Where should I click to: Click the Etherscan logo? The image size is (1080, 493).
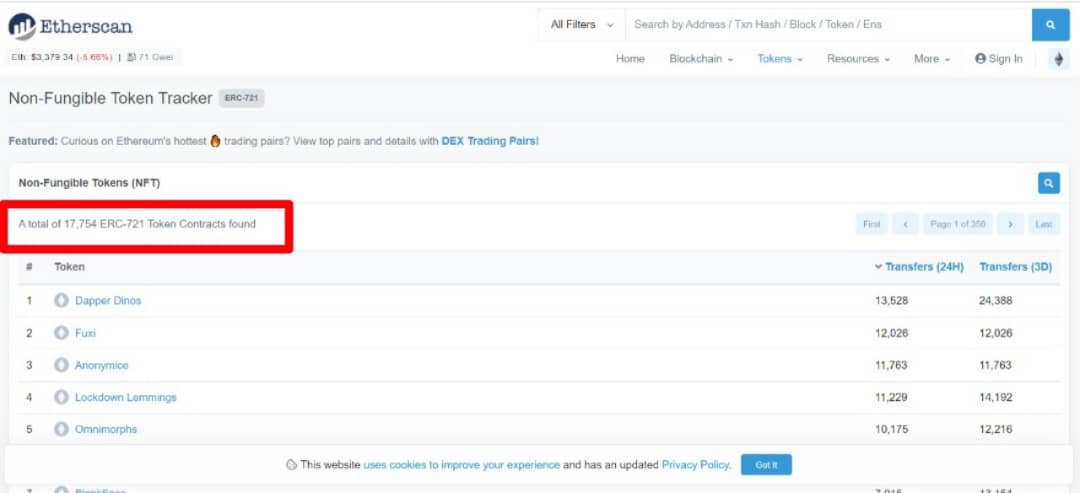click(x=70, y=27)
